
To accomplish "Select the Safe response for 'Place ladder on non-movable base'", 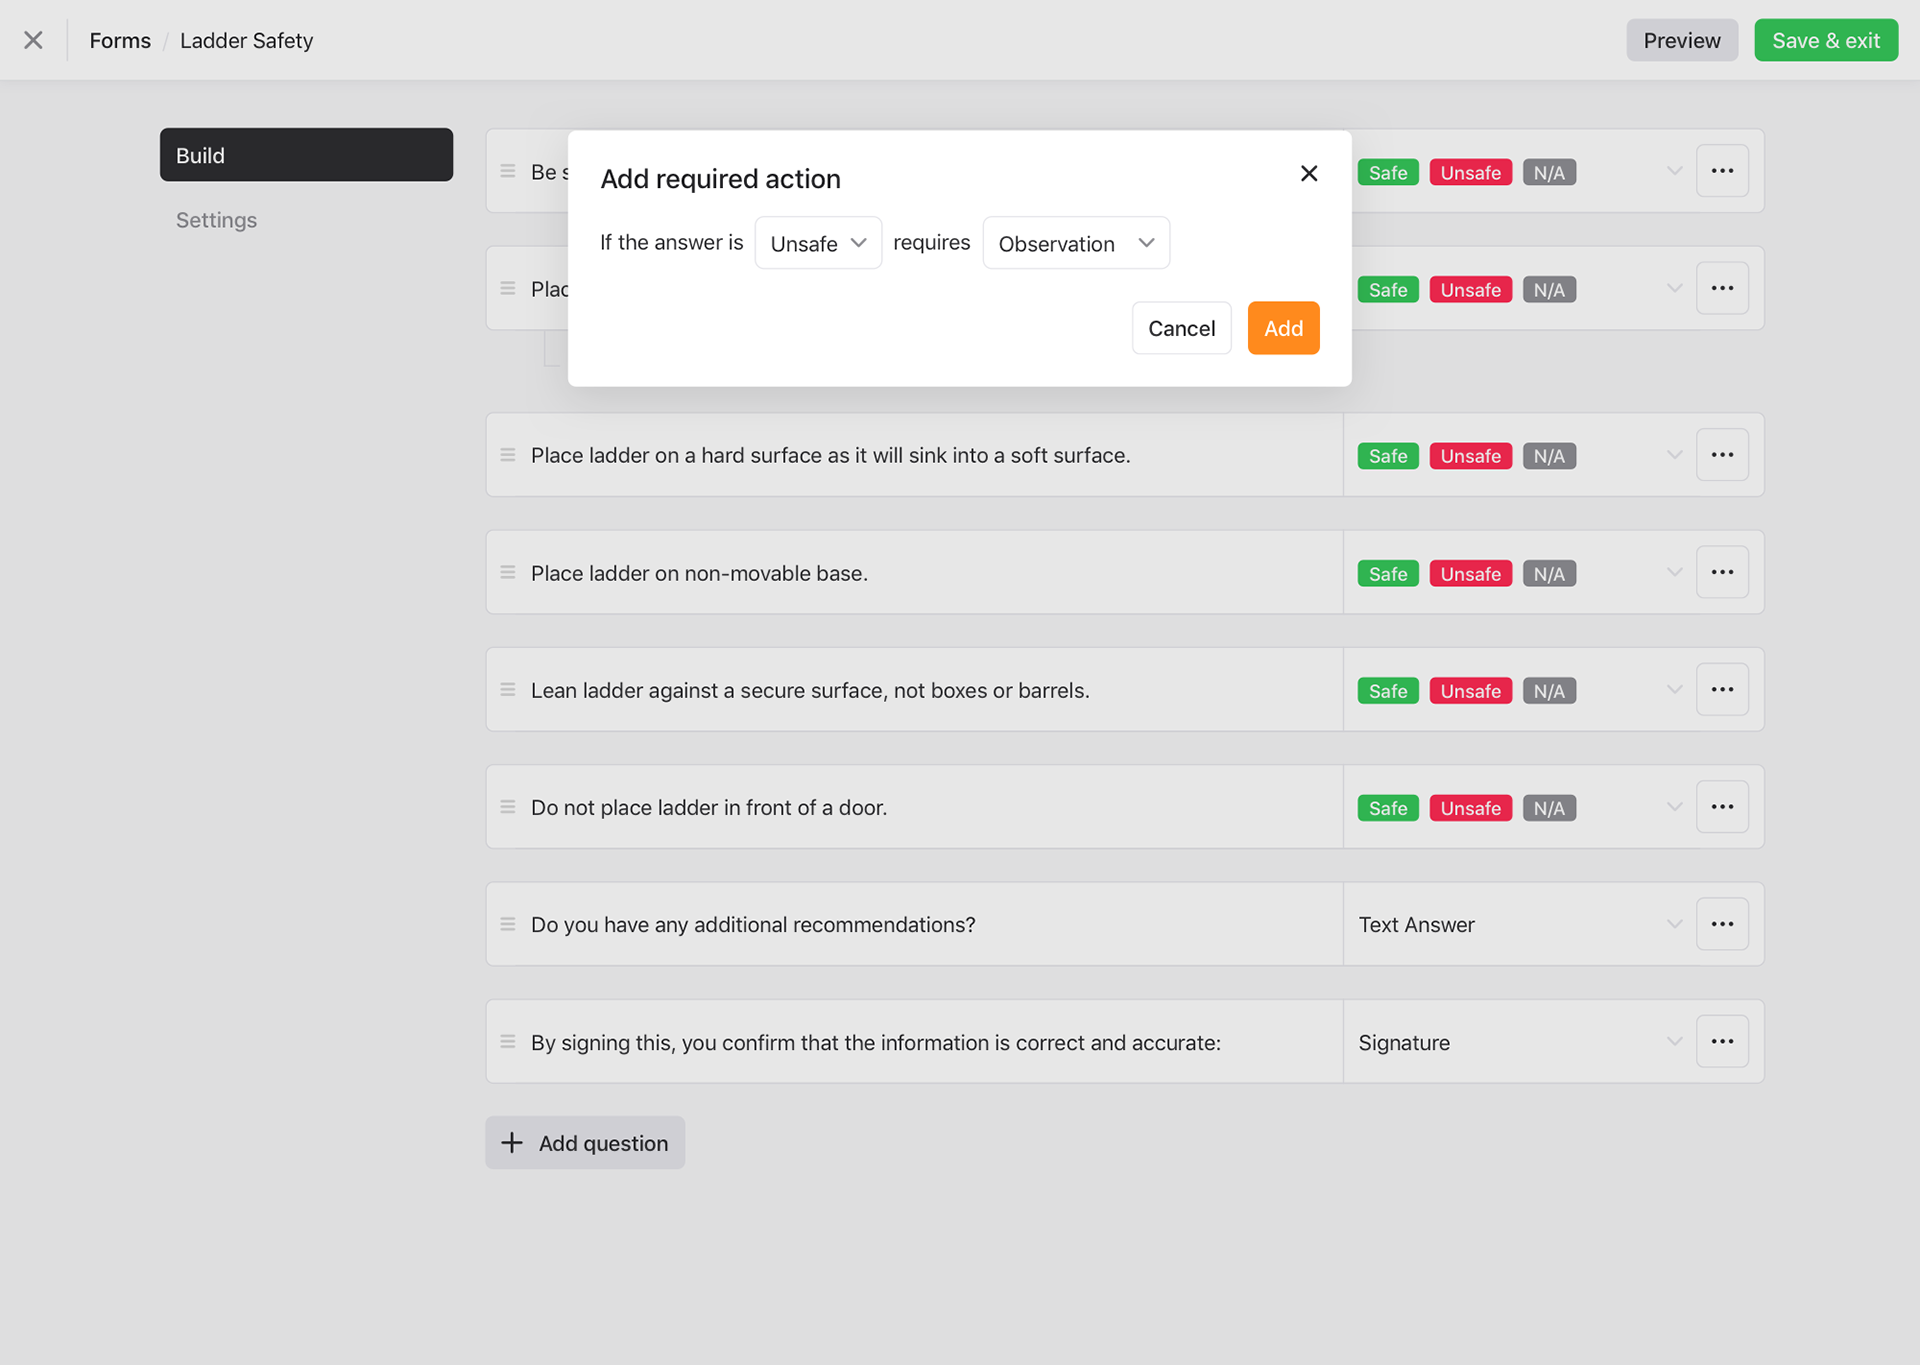I will pyautogui.click(x=1387, y=573).
